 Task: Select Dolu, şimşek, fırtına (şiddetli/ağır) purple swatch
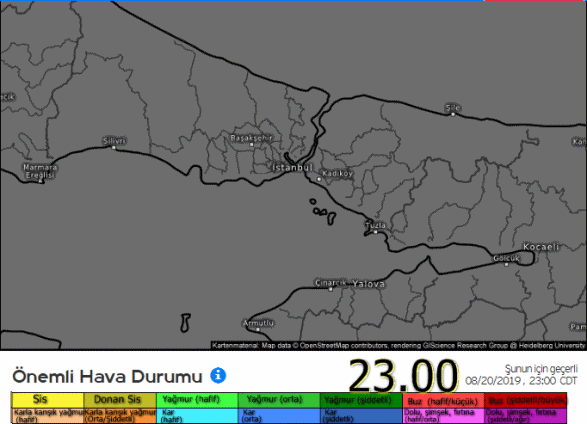(526, 415)
